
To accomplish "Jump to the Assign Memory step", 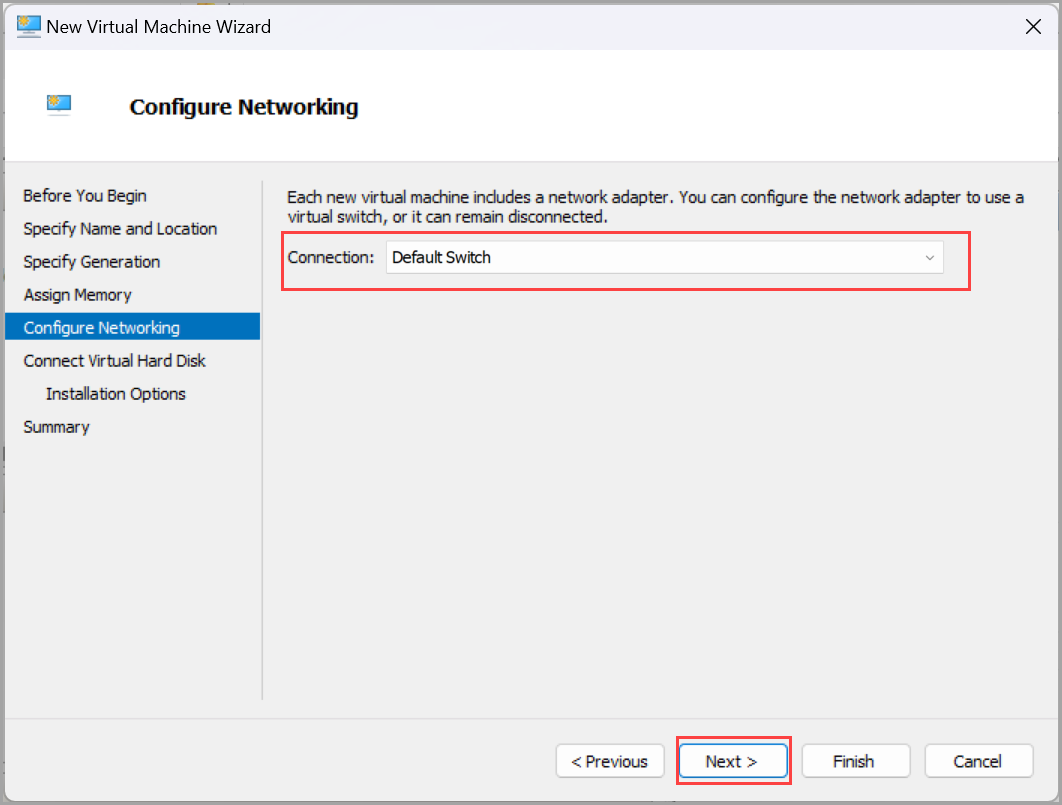I will click(77, 295).
